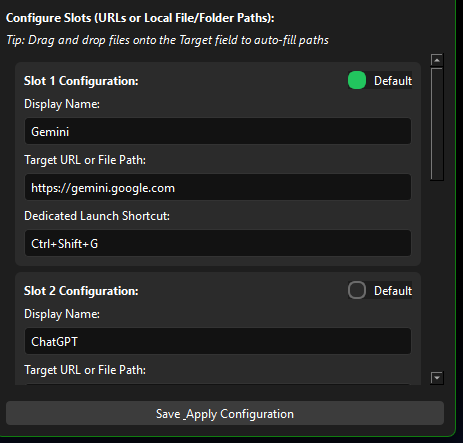Select Slot 1 as Default radio button

pyautogui.click(x=357, y=80)
